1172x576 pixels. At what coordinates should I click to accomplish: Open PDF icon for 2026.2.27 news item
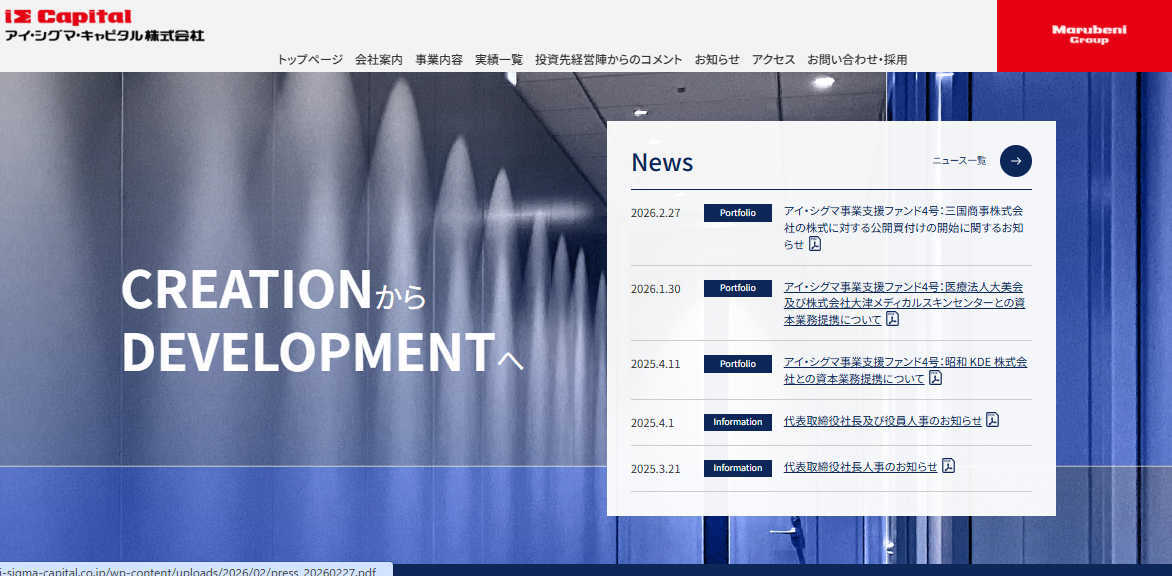click(815, 244)
